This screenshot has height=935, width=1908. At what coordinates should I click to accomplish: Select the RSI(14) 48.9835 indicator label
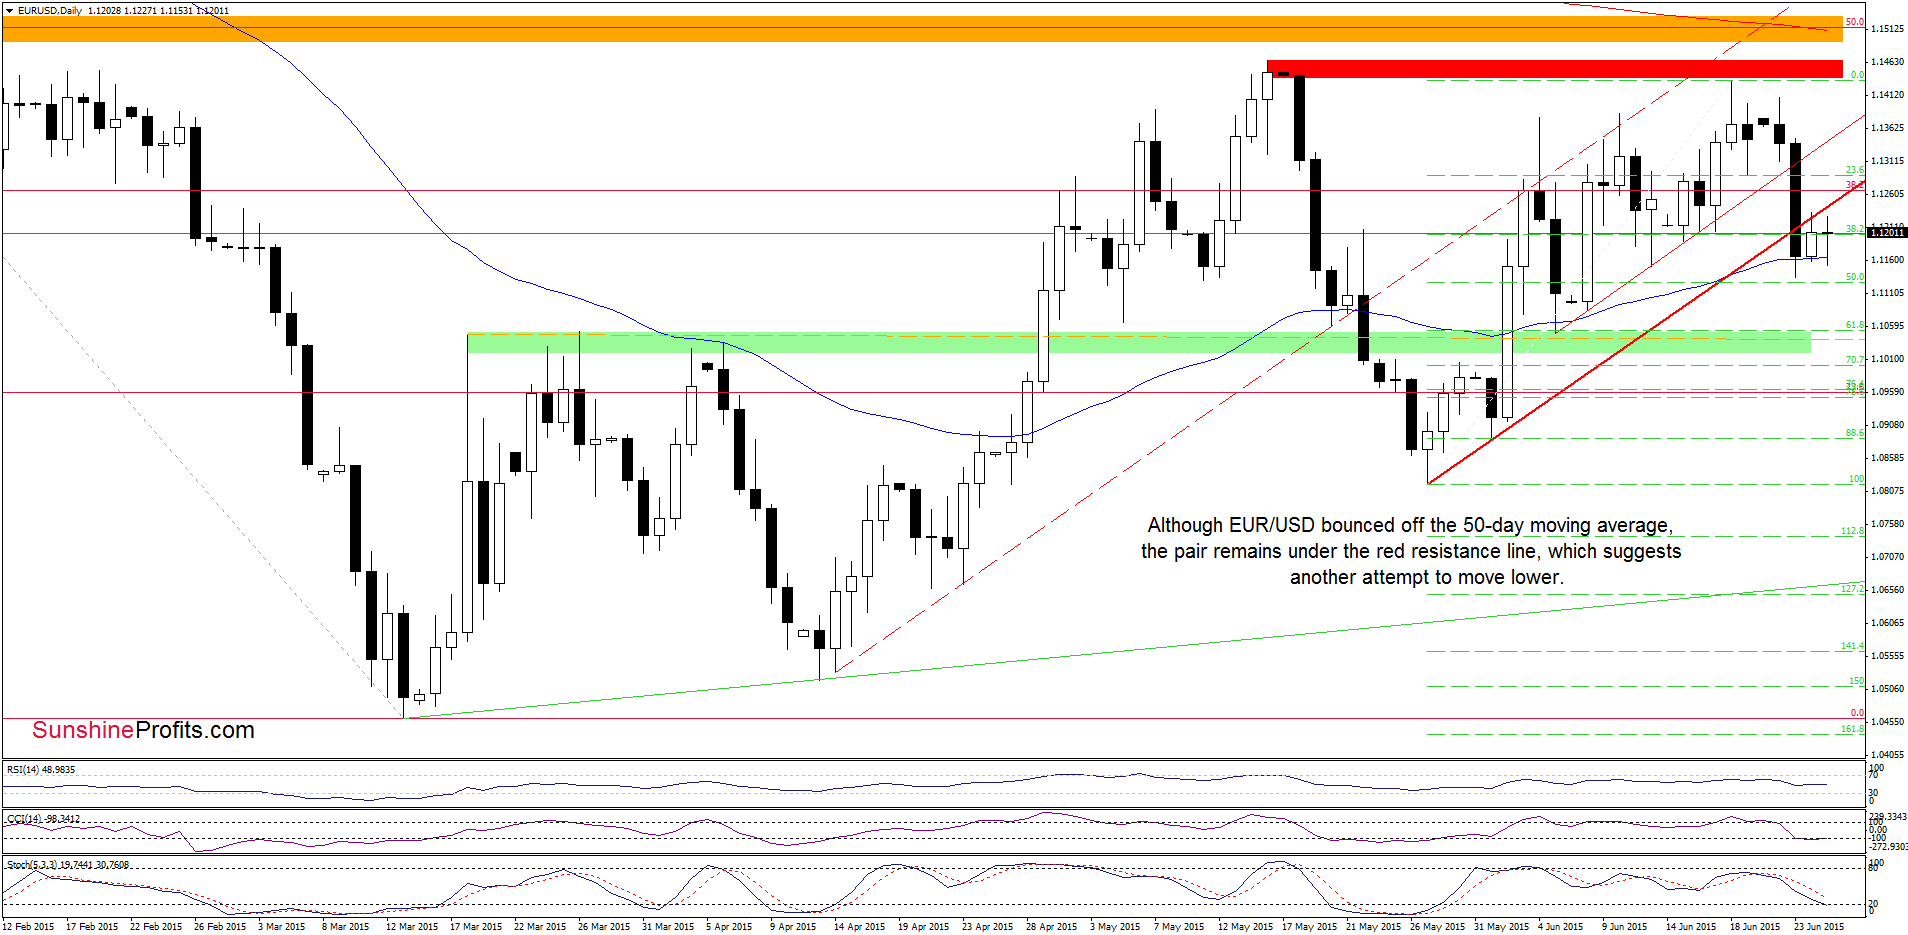pyautogui.click(x=41, y=770)
